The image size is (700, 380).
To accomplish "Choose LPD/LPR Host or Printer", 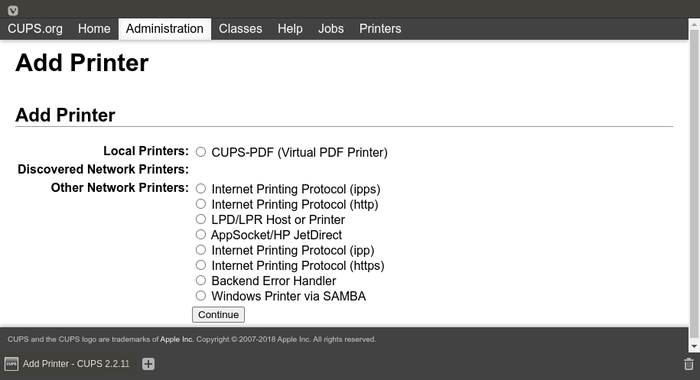I will [x=201, y=219].
